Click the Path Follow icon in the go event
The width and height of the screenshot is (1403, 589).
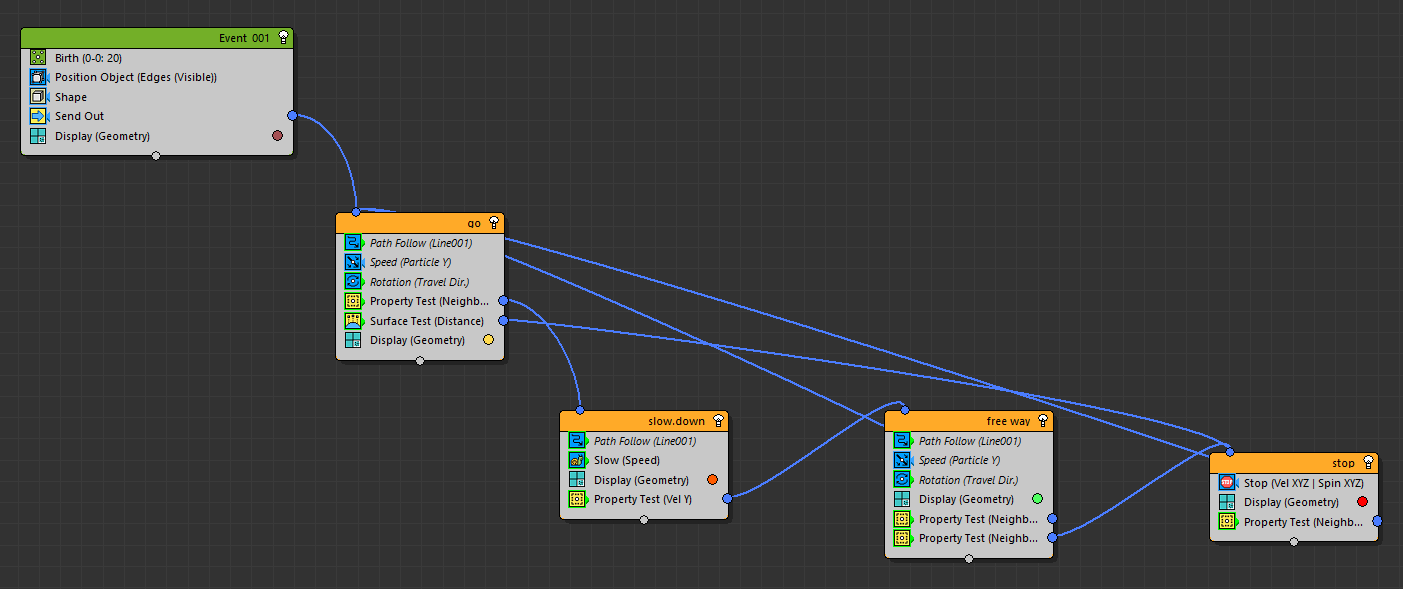(x=353, y=243)
